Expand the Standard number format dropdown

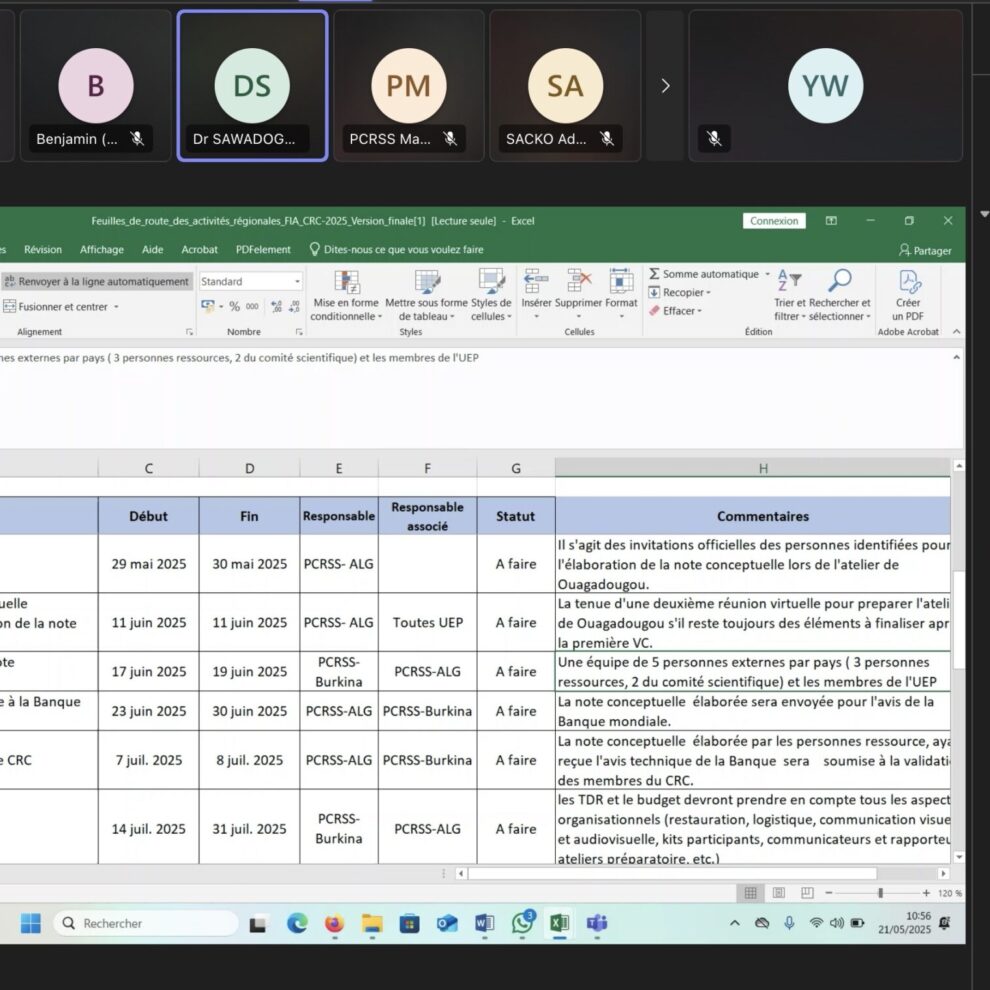[x=297, y=282]
